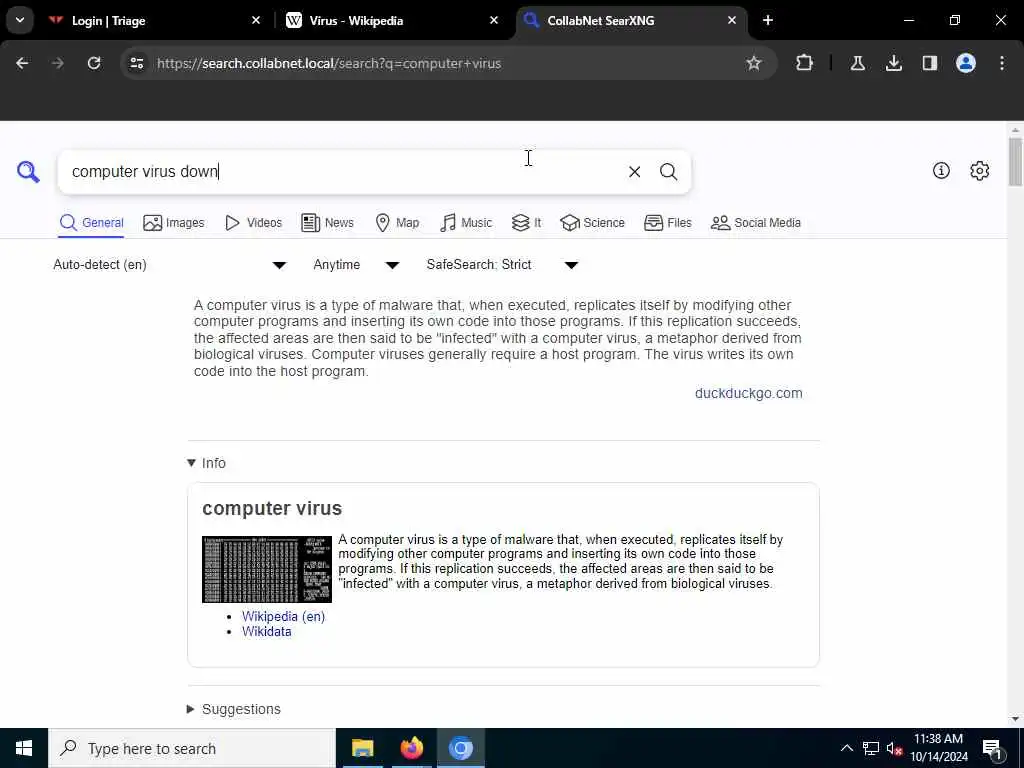Collapse the Info section
The image size is (1024, 768).
(x=206, y=463)
